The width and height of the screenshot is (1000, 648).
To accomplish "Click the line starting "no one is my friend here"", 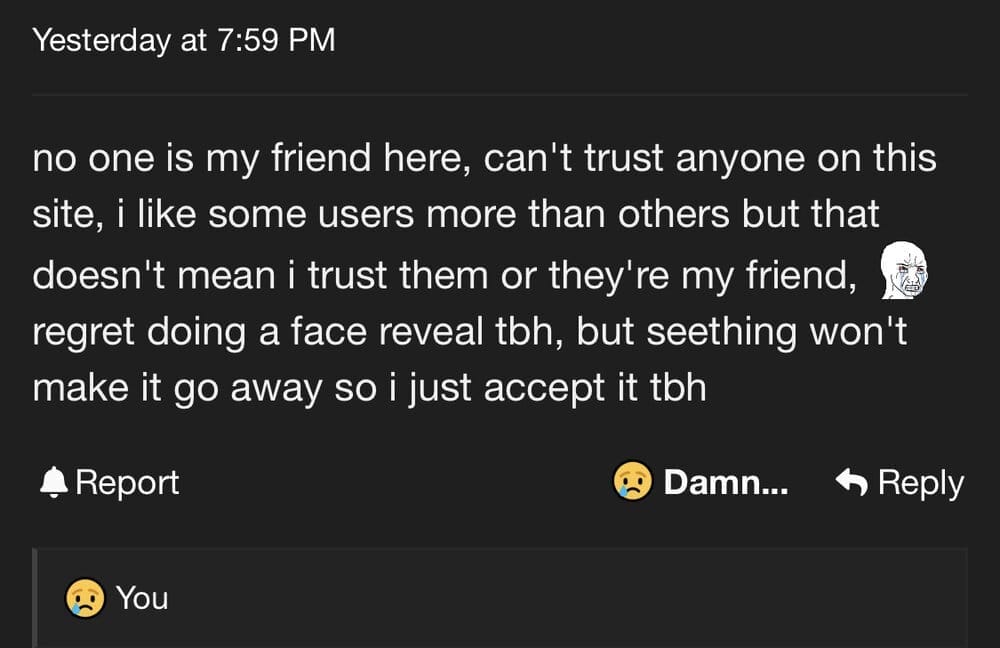I will coord(484,158).
